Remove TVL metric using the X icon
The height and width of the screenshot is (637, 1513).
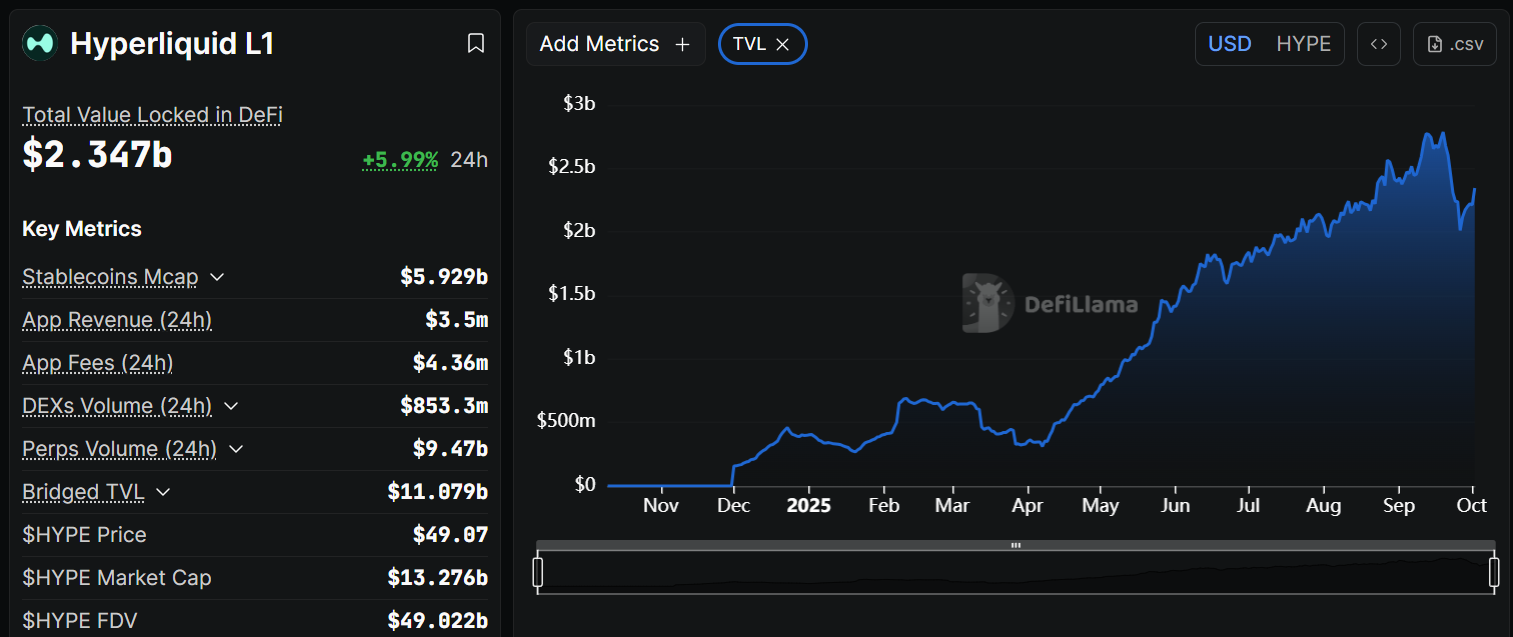click(x=783, y=44)
